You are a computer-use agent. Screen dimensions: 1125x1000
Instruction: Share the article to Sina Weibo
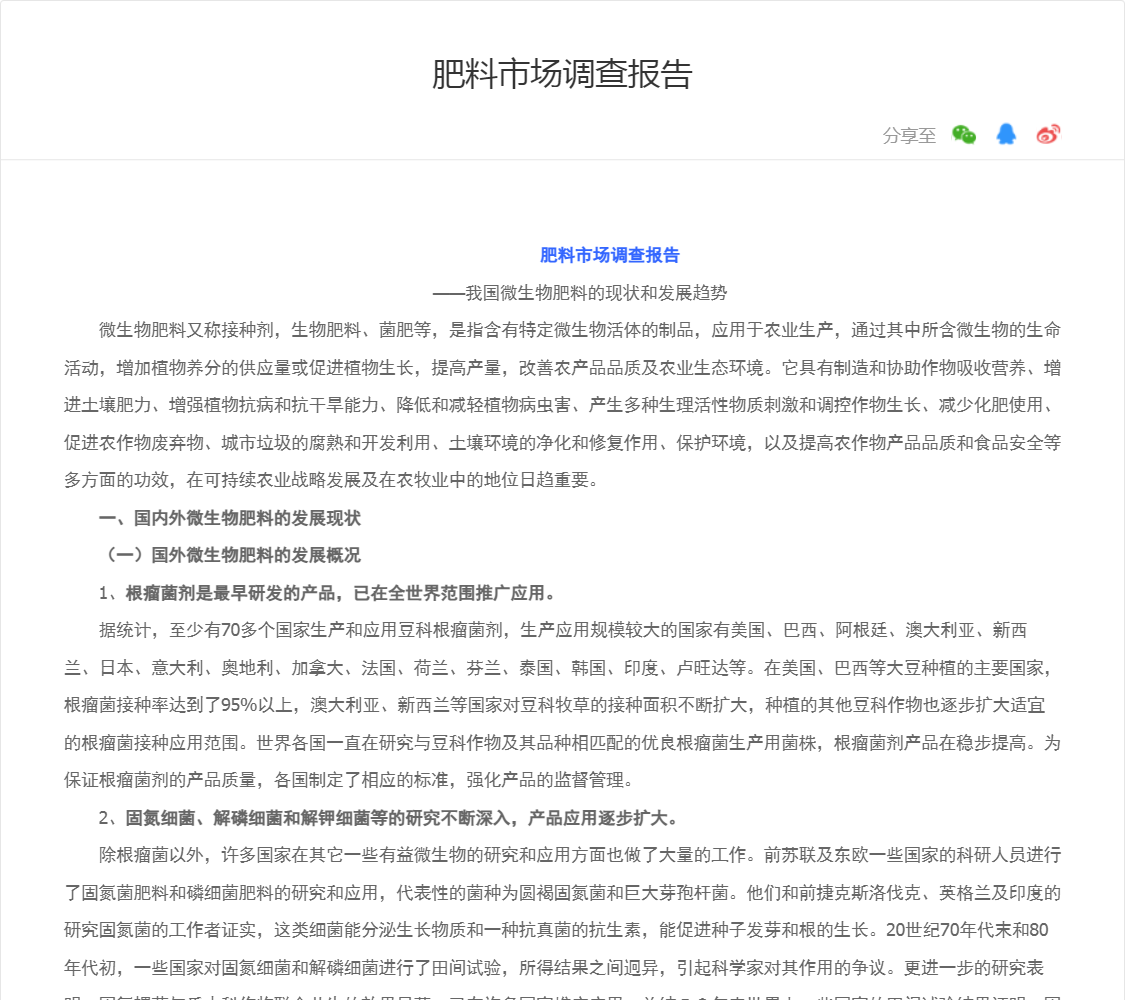point(1048,134)
